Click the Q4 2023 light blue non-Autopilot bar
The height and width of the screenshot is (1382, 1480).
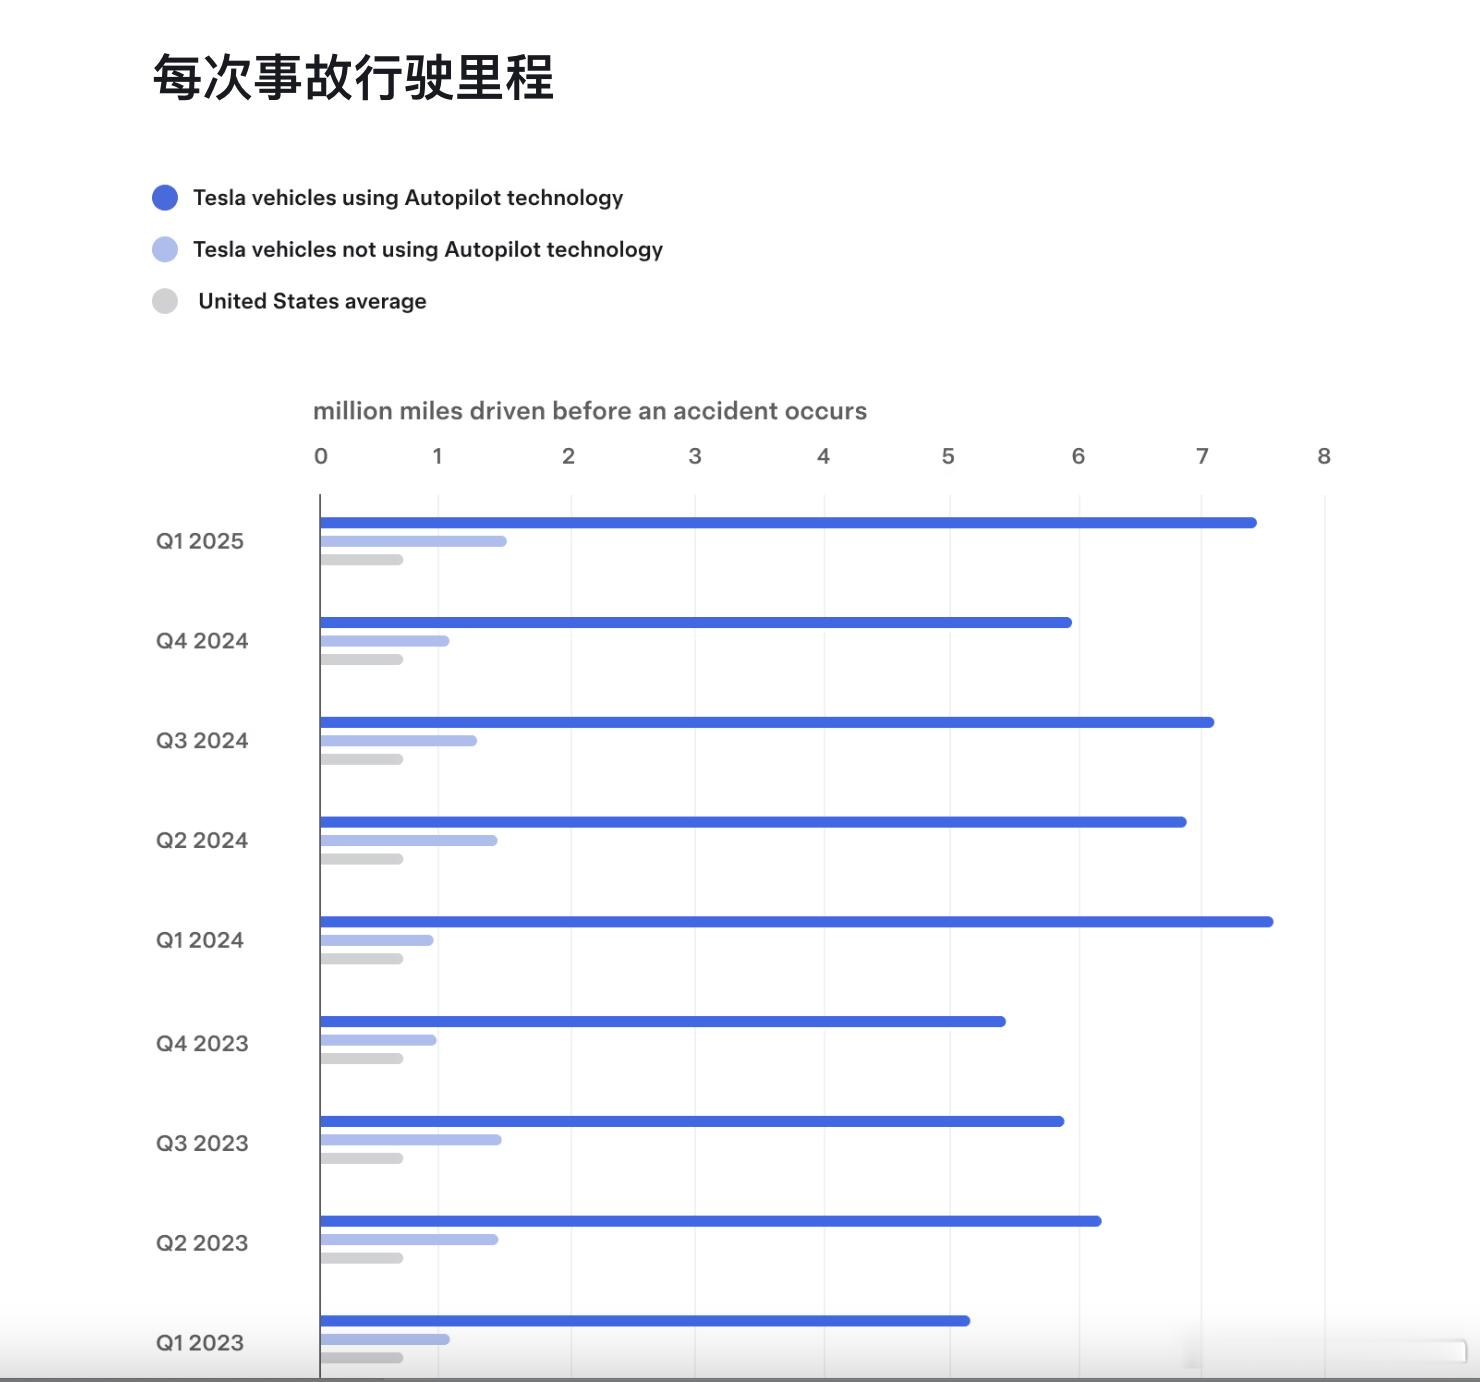[x=378, y=1040]
